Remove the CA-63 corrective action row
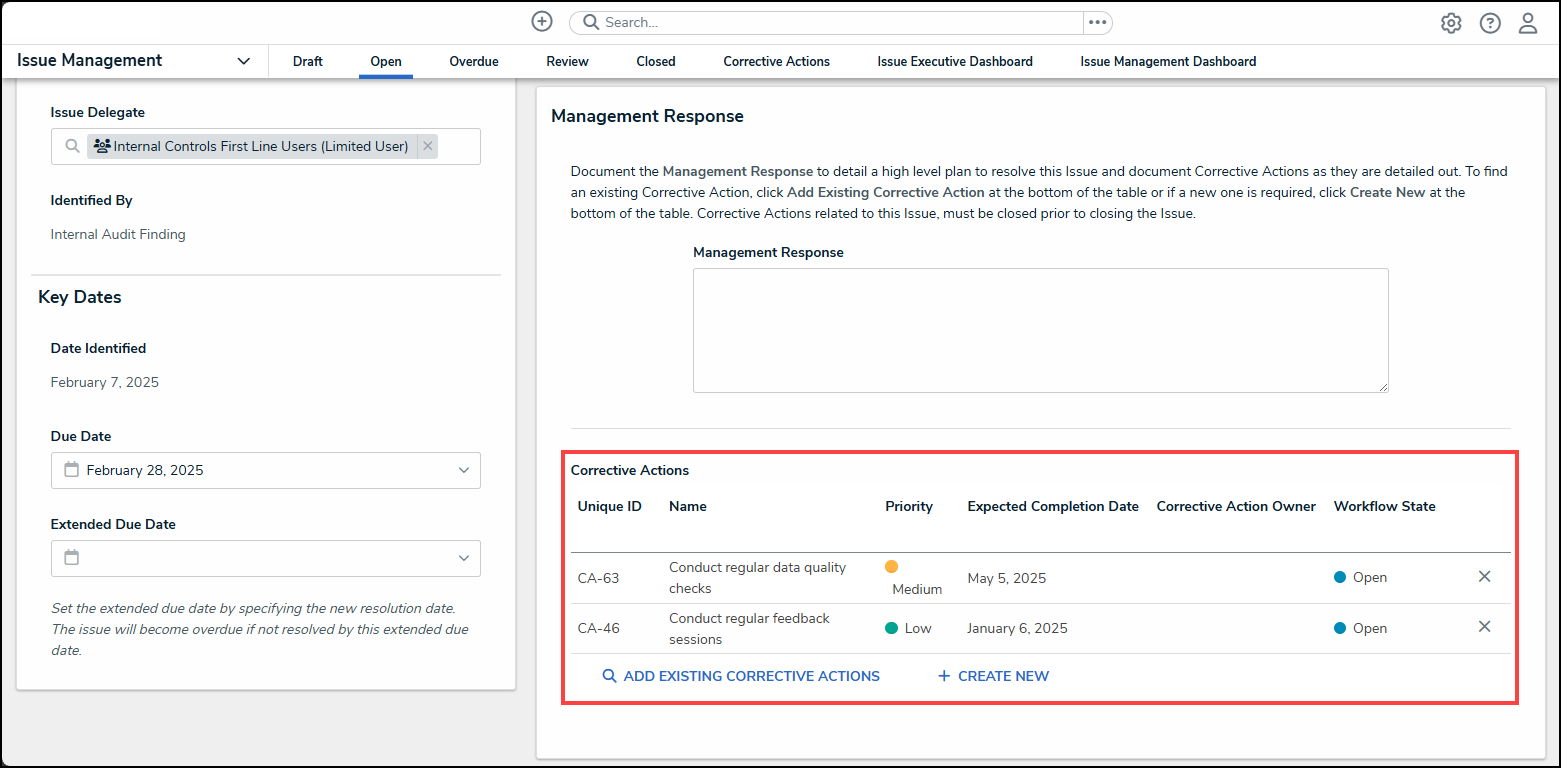 pyautogui.click(x=1484, y=577)
